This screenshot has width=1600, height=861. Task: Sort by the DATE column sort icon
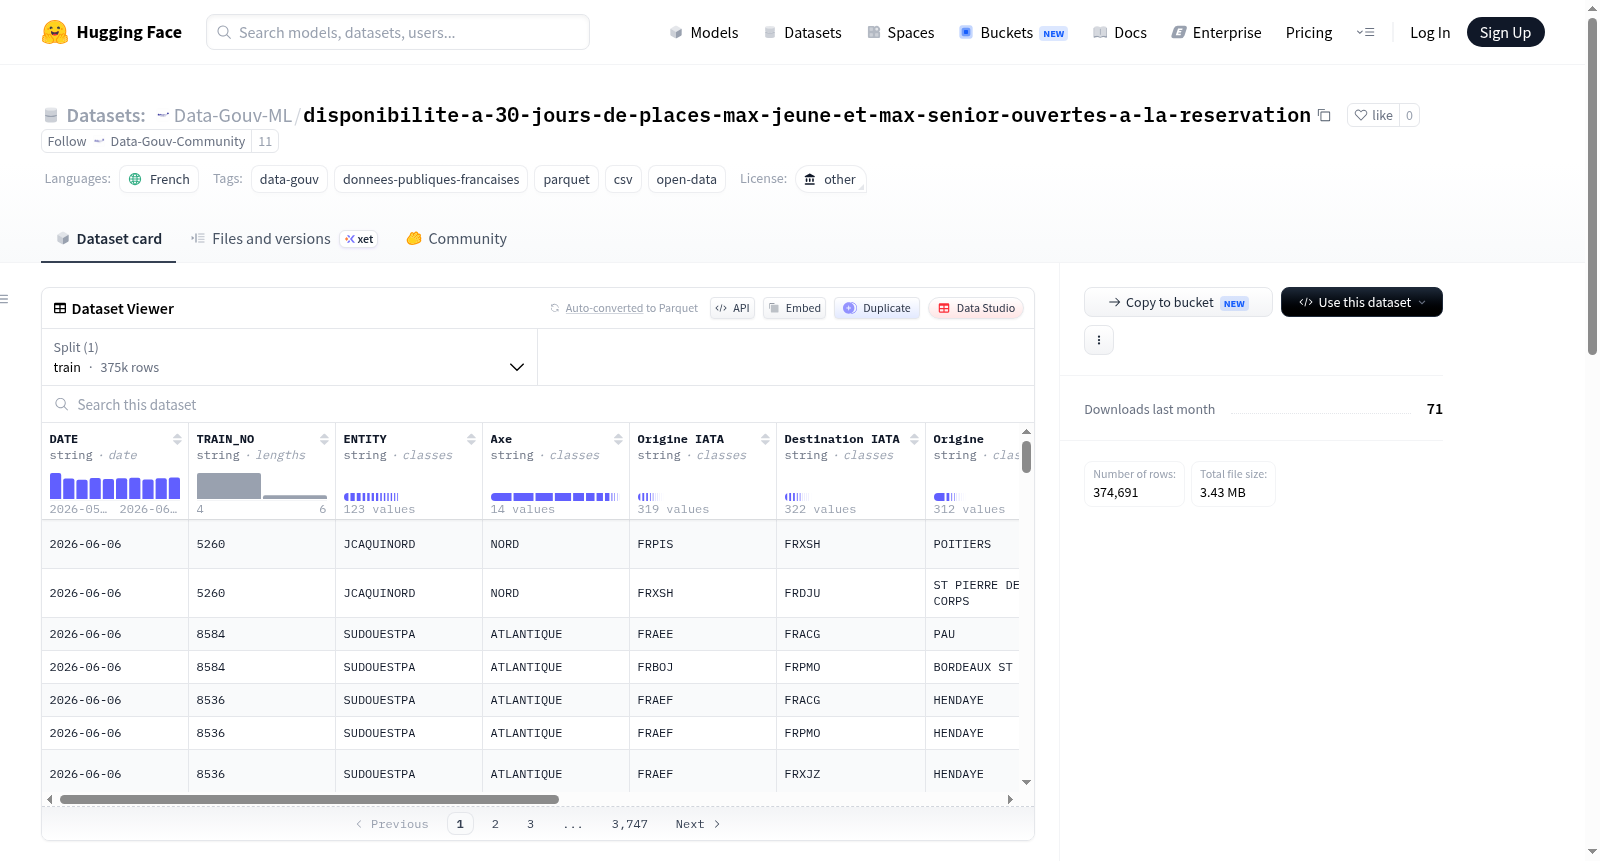tap(177, 439)
